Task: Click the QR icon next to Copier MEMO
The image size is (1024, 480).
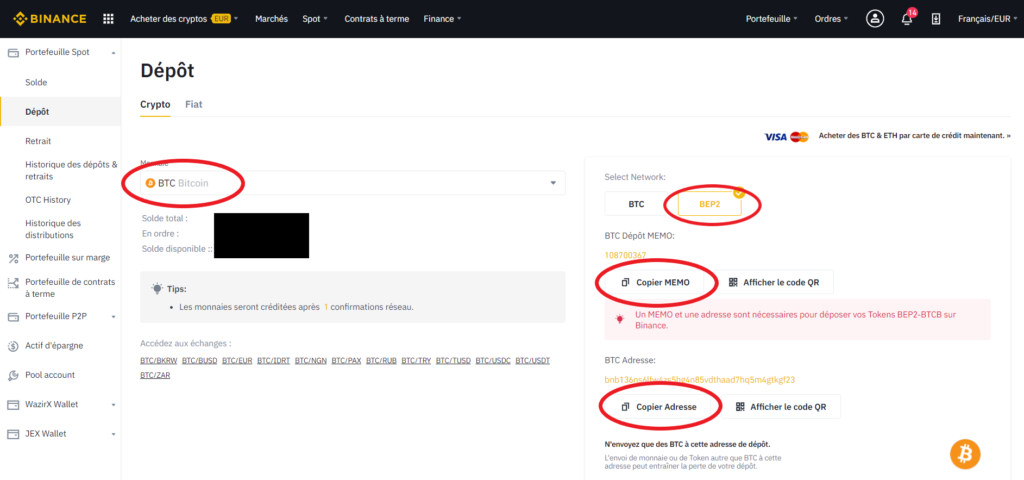Action: pos(733,282)
